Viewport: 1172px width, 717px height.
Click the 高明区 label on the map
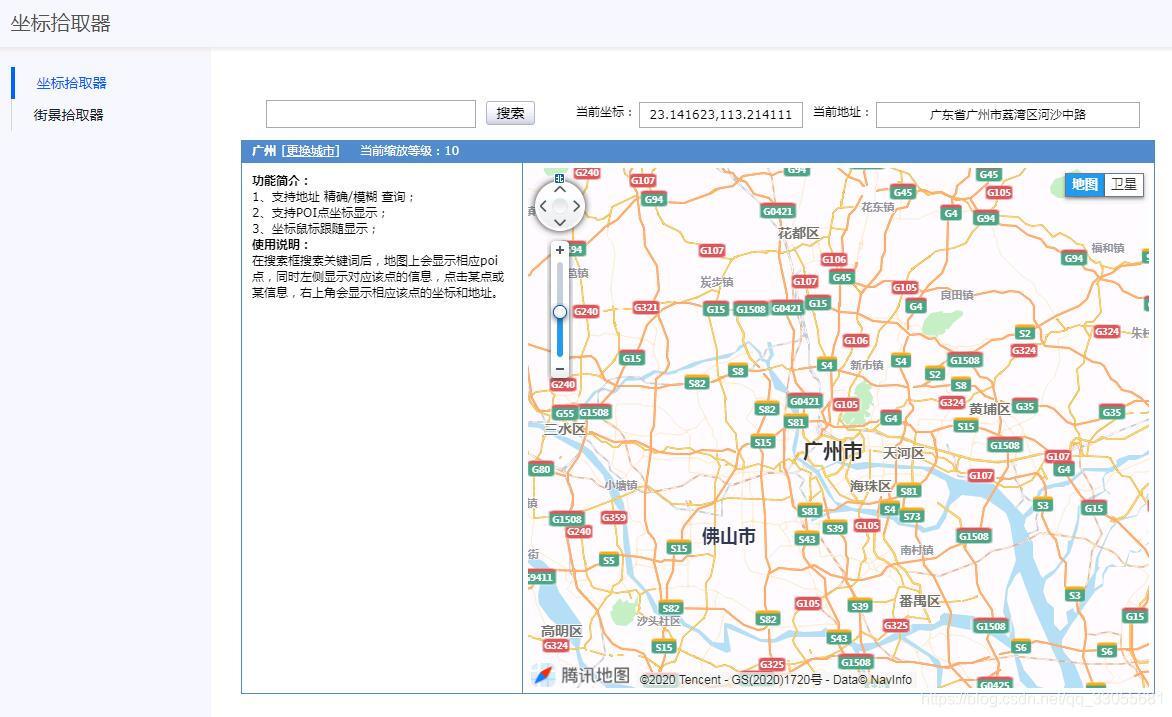coord(561,631)
